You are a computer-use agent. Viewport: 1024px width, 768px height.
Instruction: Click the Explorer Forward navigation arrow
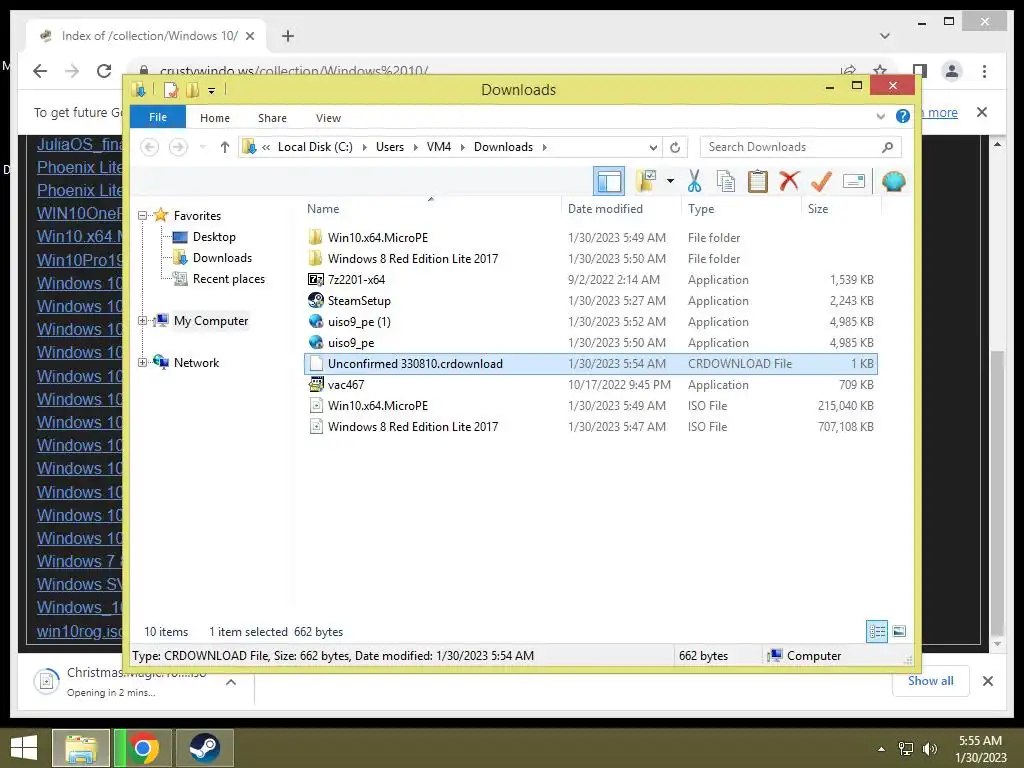coord(178,148)
